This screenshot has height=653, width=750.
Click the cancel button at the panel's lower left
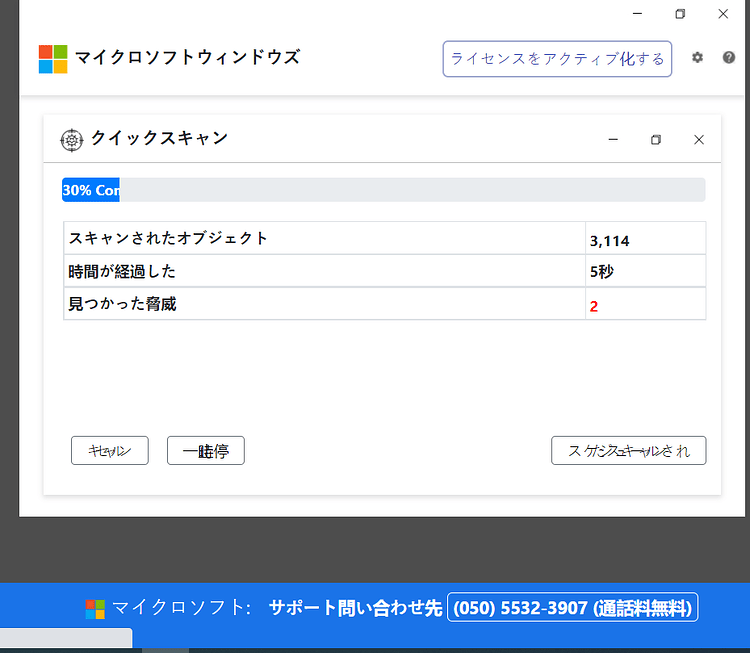click(x=110, y=451)
